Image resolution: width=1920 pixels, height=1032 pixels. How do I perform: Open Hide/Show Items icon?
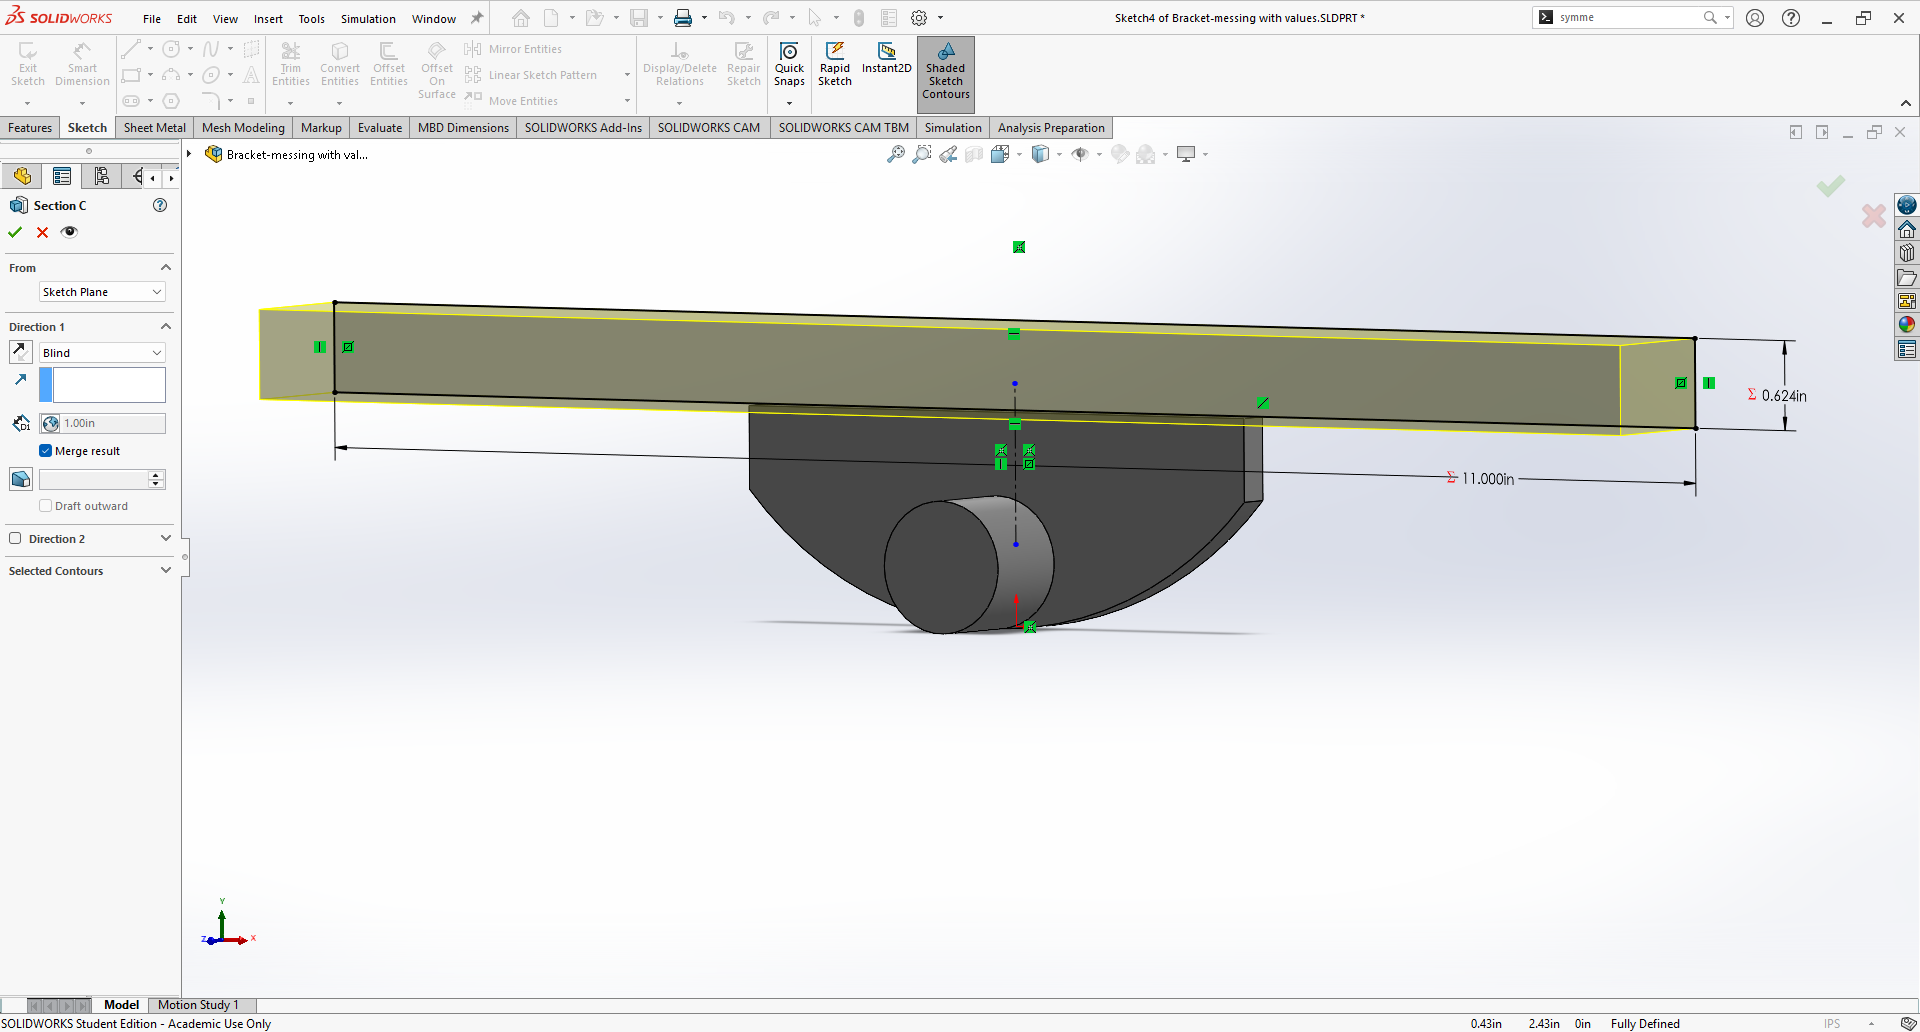1080,154
